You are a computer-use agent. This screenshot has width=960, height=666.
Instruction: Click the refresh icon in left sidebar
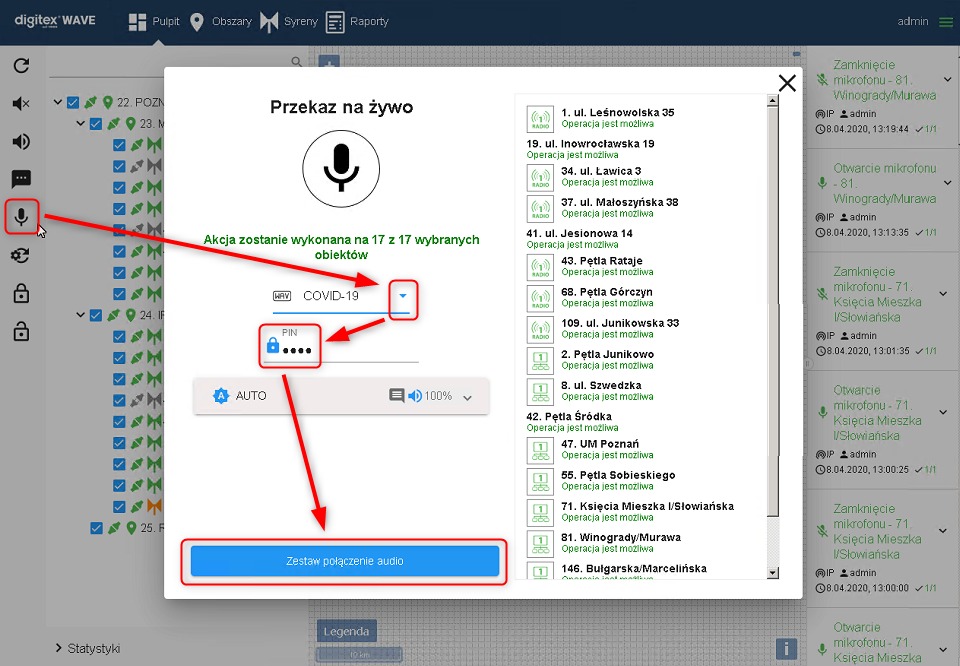pyautogui.click(x=21, y=66)
